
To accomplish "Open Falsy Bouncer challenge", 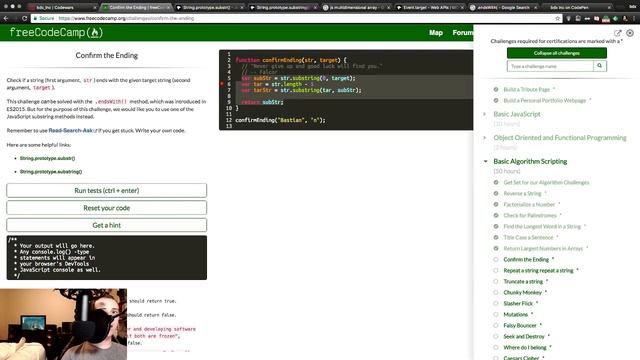I will [x=520, y=326].
